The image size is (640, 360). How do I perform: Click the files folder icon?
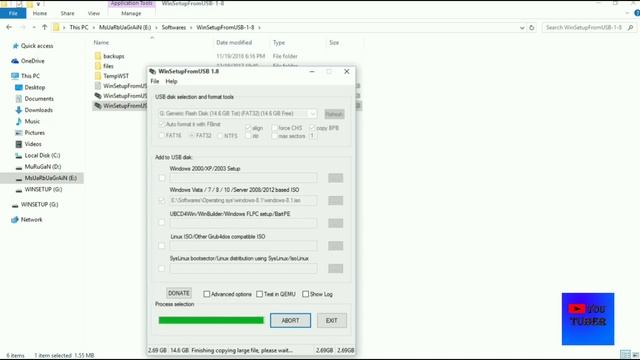[98, 66]
